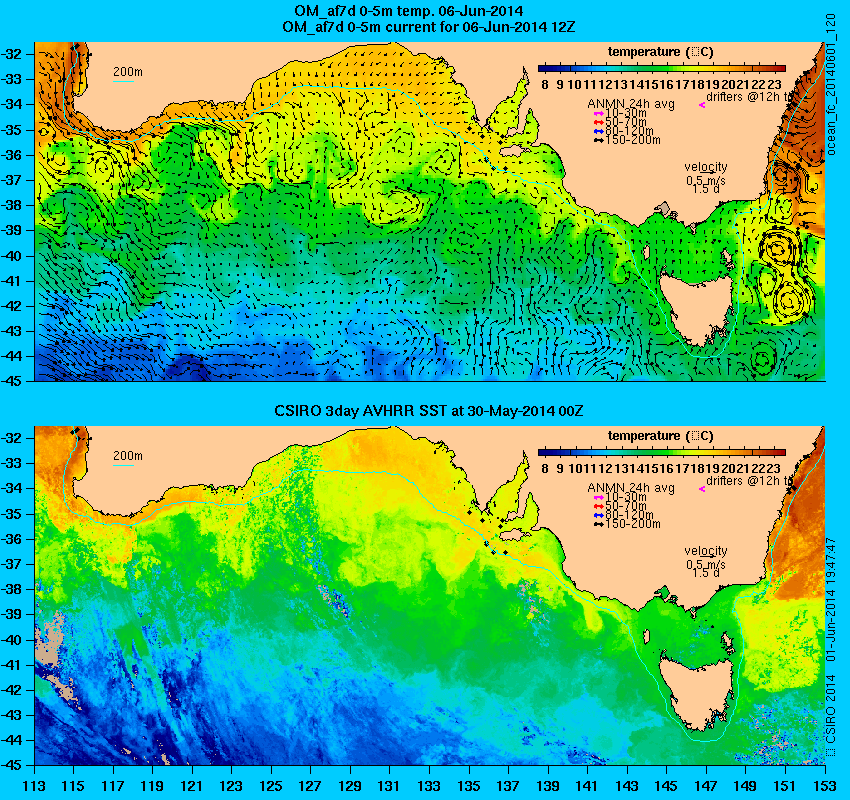Click the velocity scale arrow in forecast panel
This screenshot has height=800, width=850.
tap(707, 173)
